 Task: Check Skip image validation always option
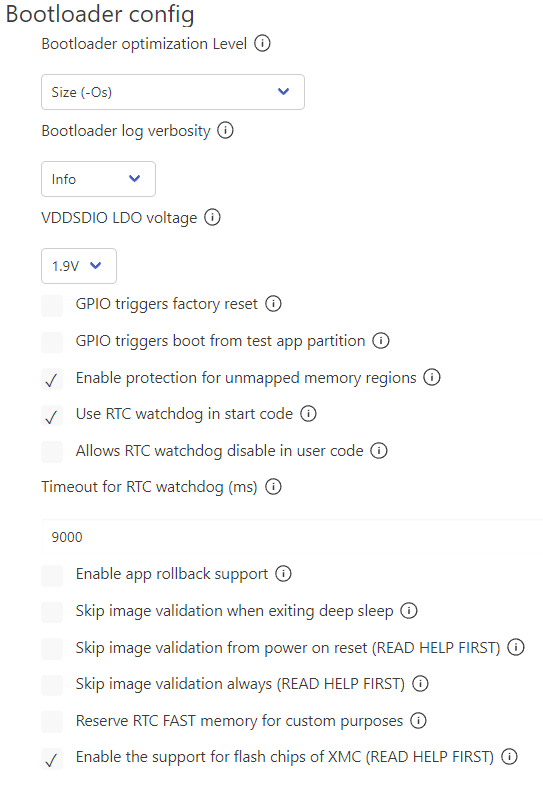52,685
